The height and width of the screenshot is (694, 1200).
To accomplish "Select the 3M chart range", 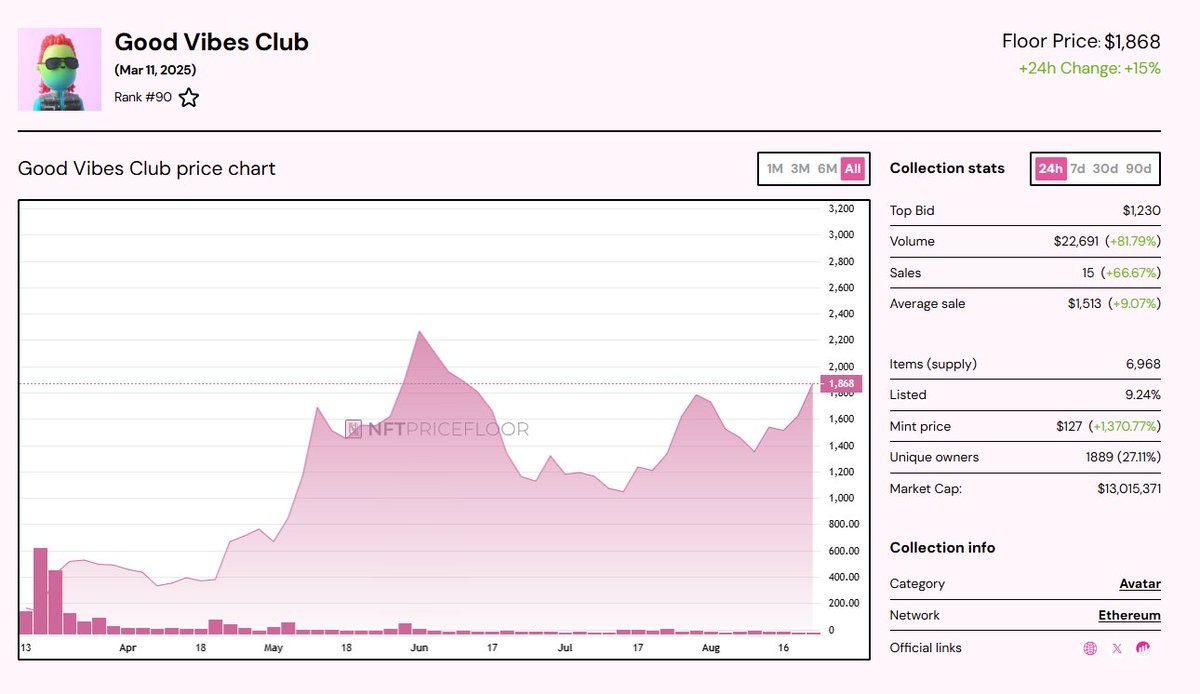I will pyautogui.click(x=800, y=169).
